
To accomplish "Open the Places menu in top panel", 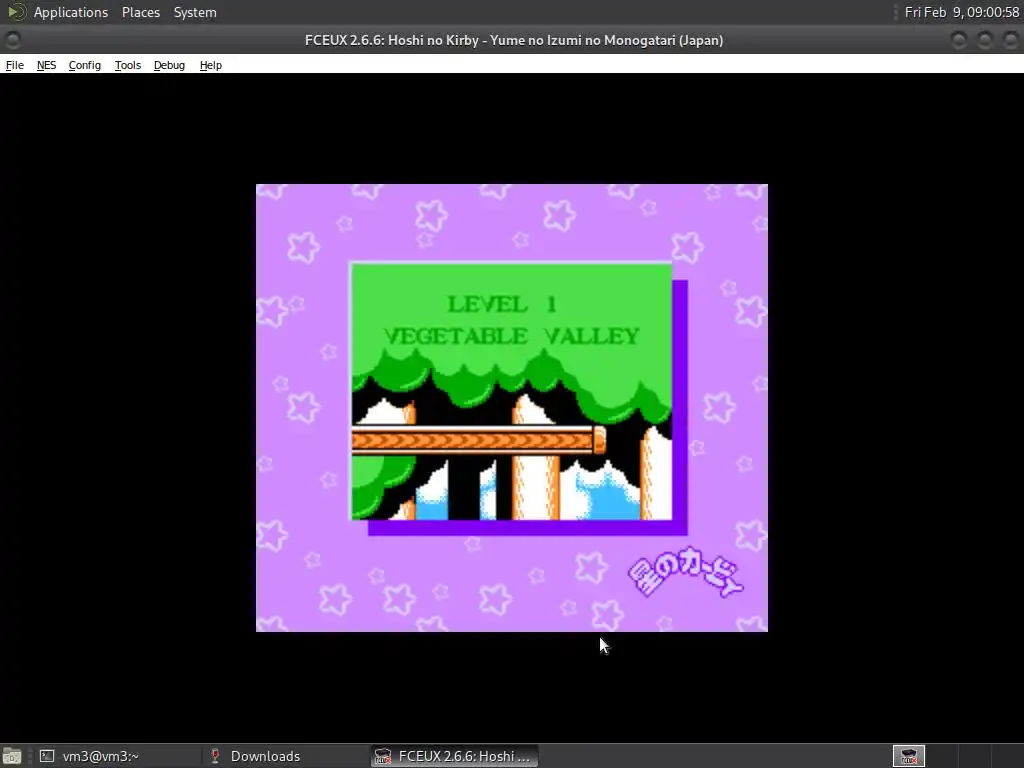I will coord(141,12).
